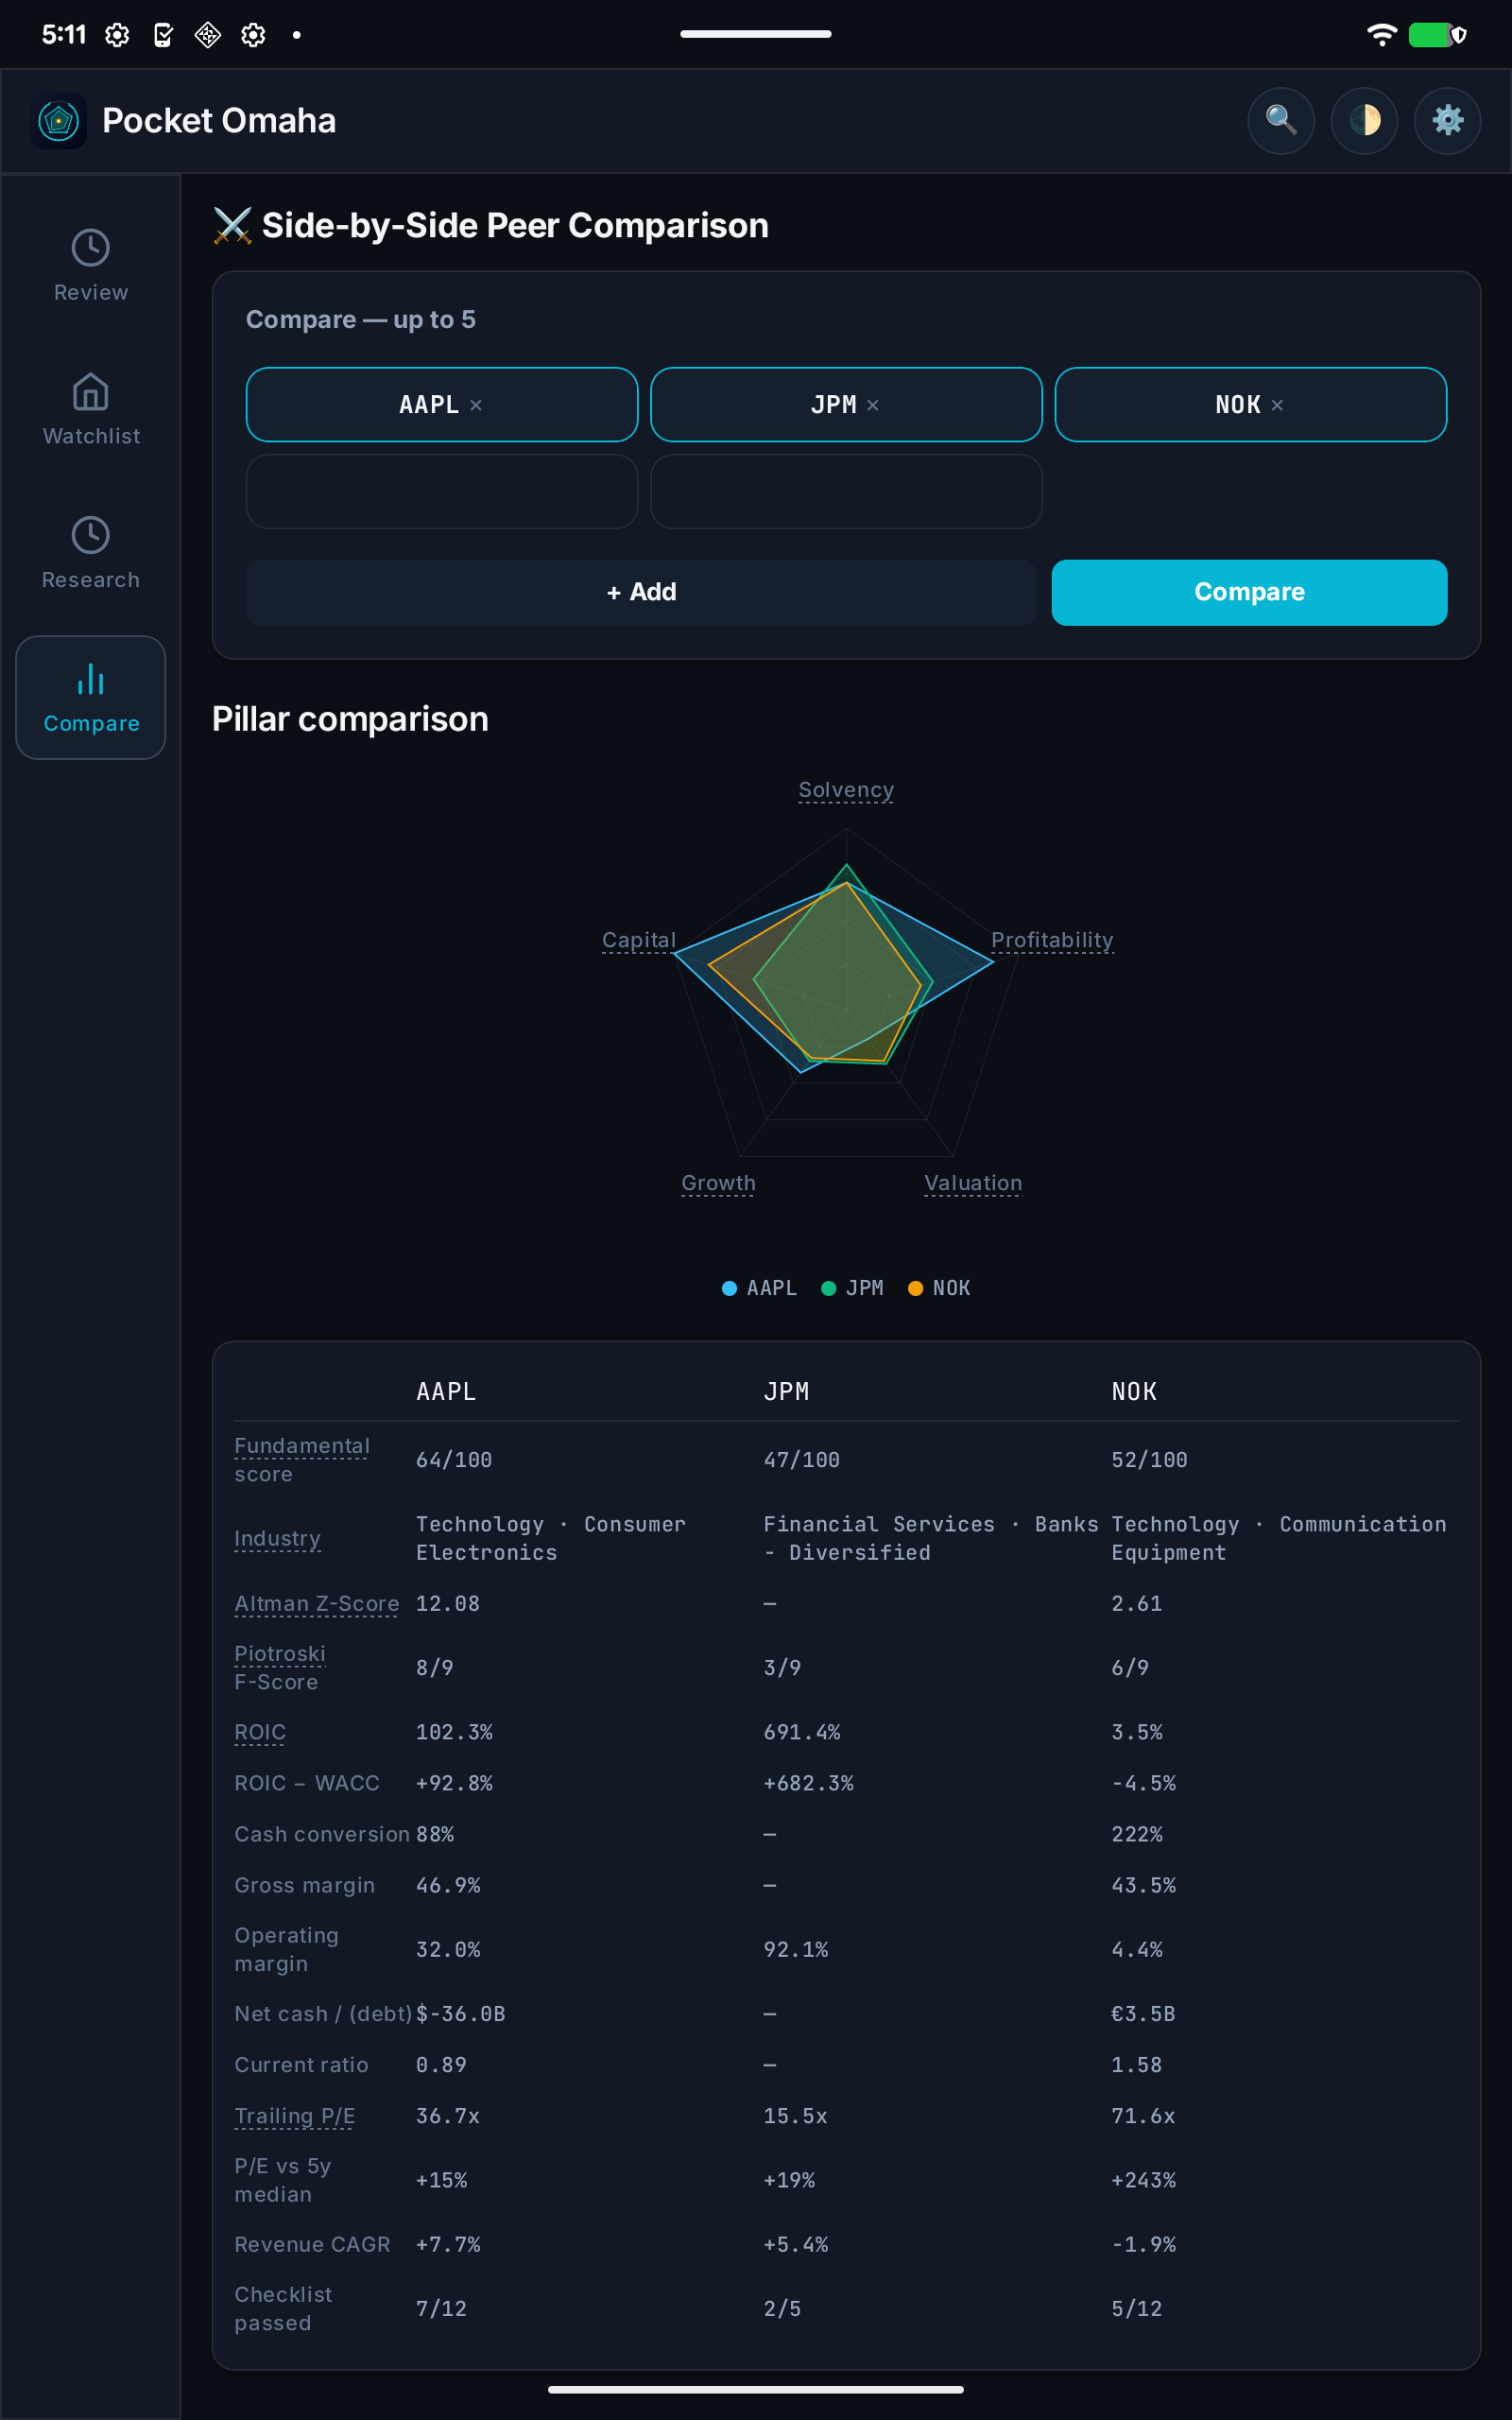
Task: Select JPM operating margin 92.1%
Action: [796, 1950]
